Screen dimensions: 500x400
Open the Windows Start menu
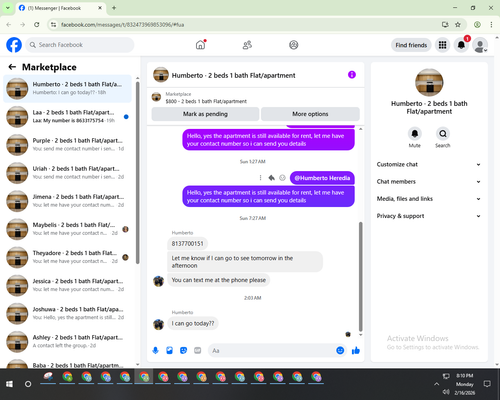click(9, 384)
